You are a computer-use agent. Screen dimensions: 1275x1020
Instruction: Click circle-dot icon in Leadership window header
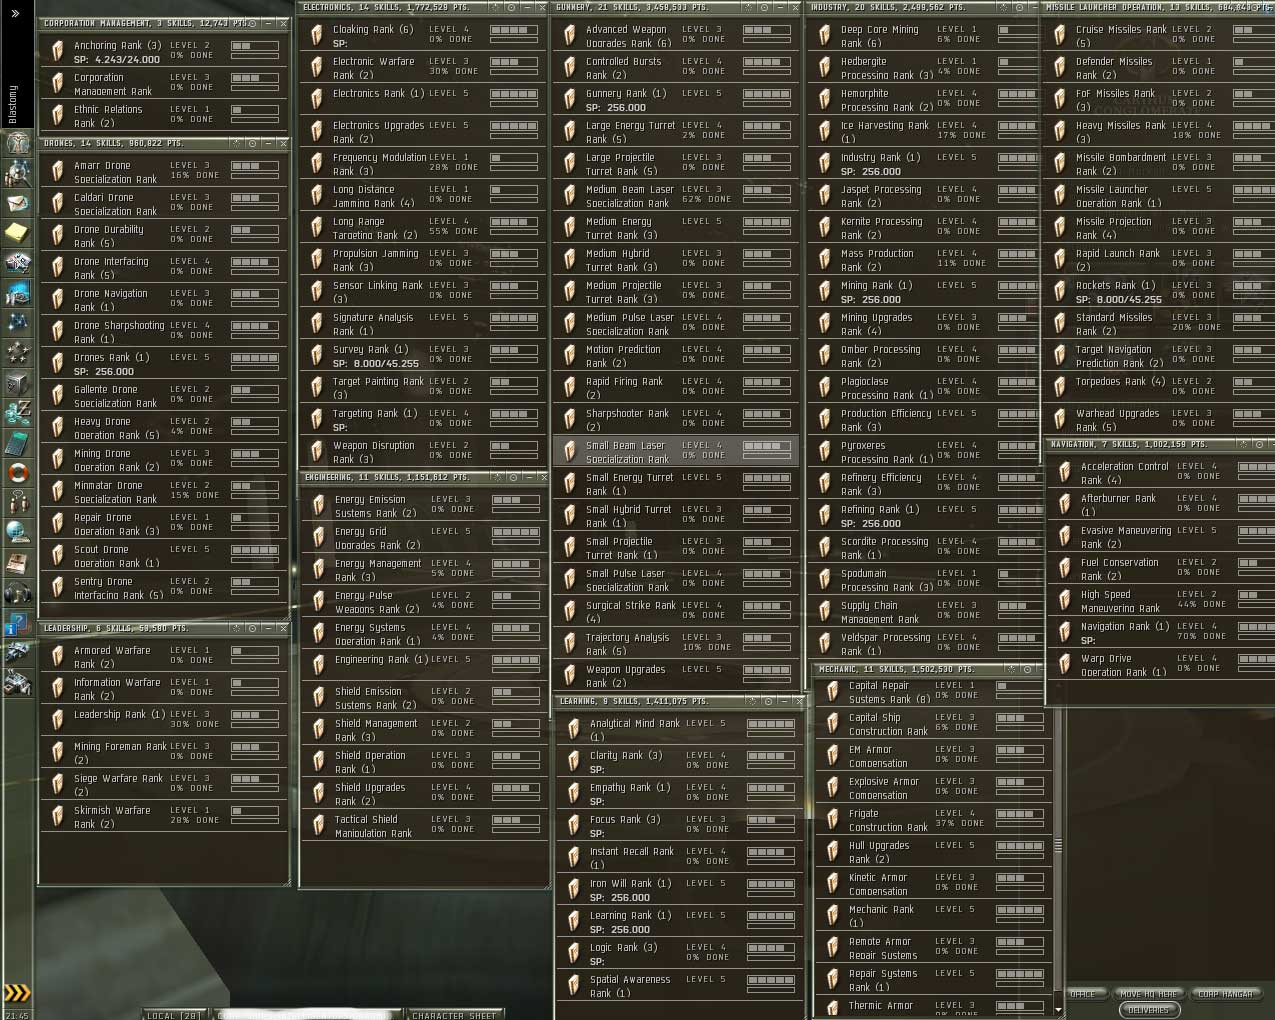click(251, 629)
